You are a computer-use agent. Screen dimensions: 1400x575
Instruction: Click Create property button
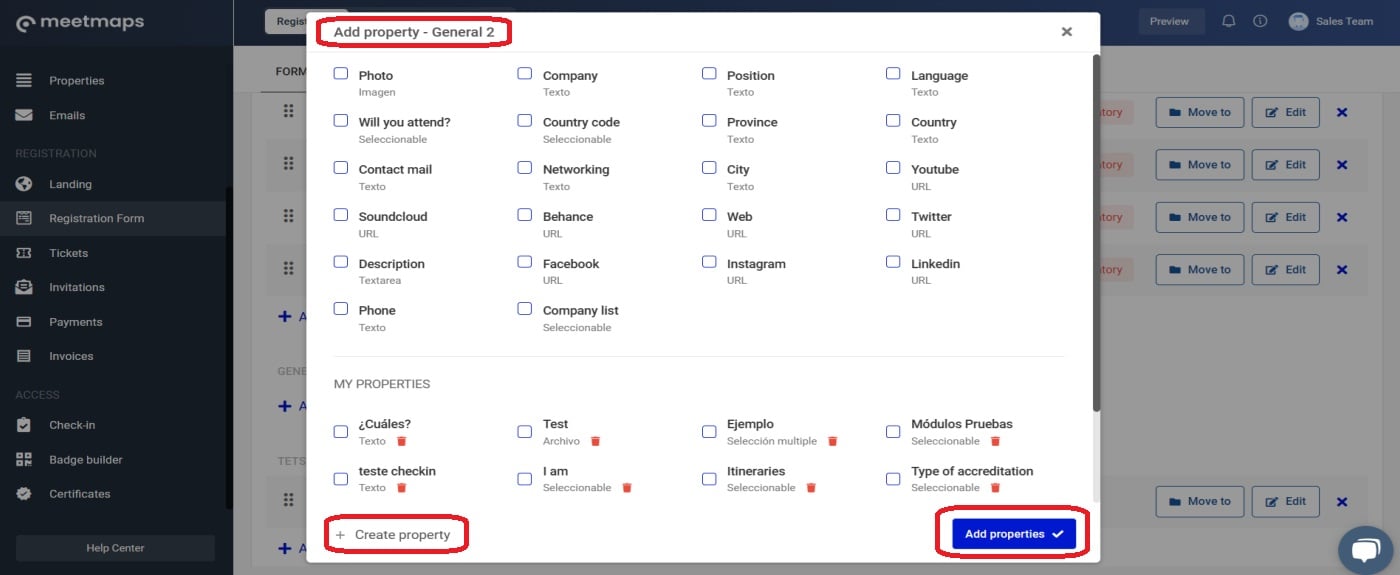click(x=393, y=535)
